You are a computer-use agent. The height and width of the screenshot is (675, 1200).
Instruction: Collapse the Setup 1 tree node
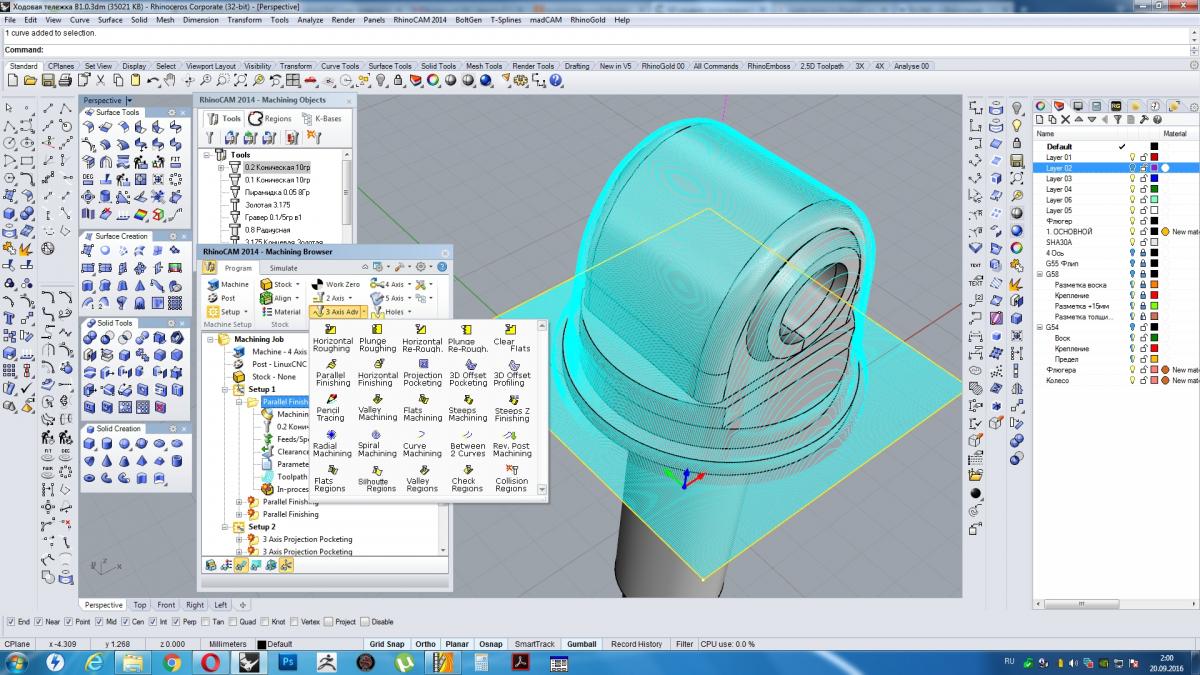(x=225, y=389)
